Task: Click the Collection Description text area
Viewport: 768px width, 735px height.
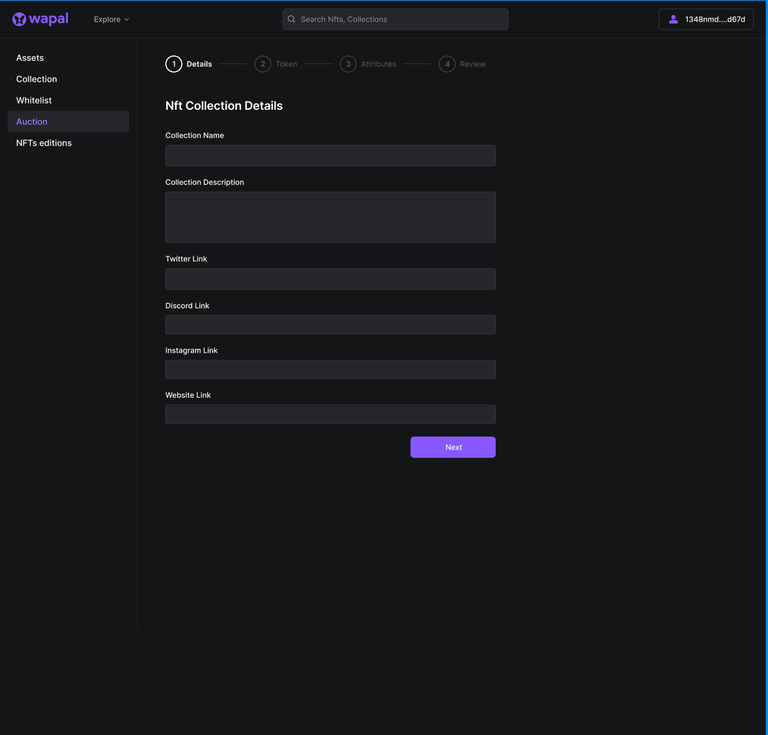Action: (x=330, y=217)
